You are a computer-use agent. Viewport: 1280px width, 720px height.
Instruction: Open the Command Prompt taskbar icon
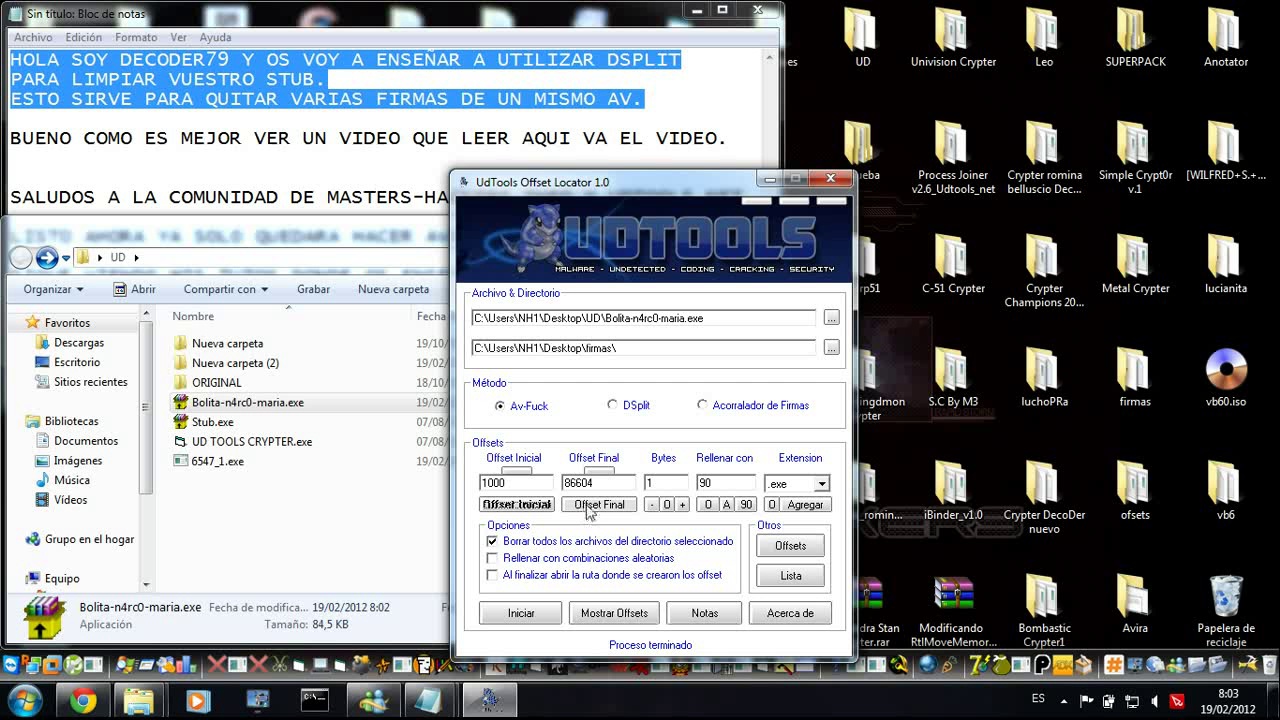315,700
